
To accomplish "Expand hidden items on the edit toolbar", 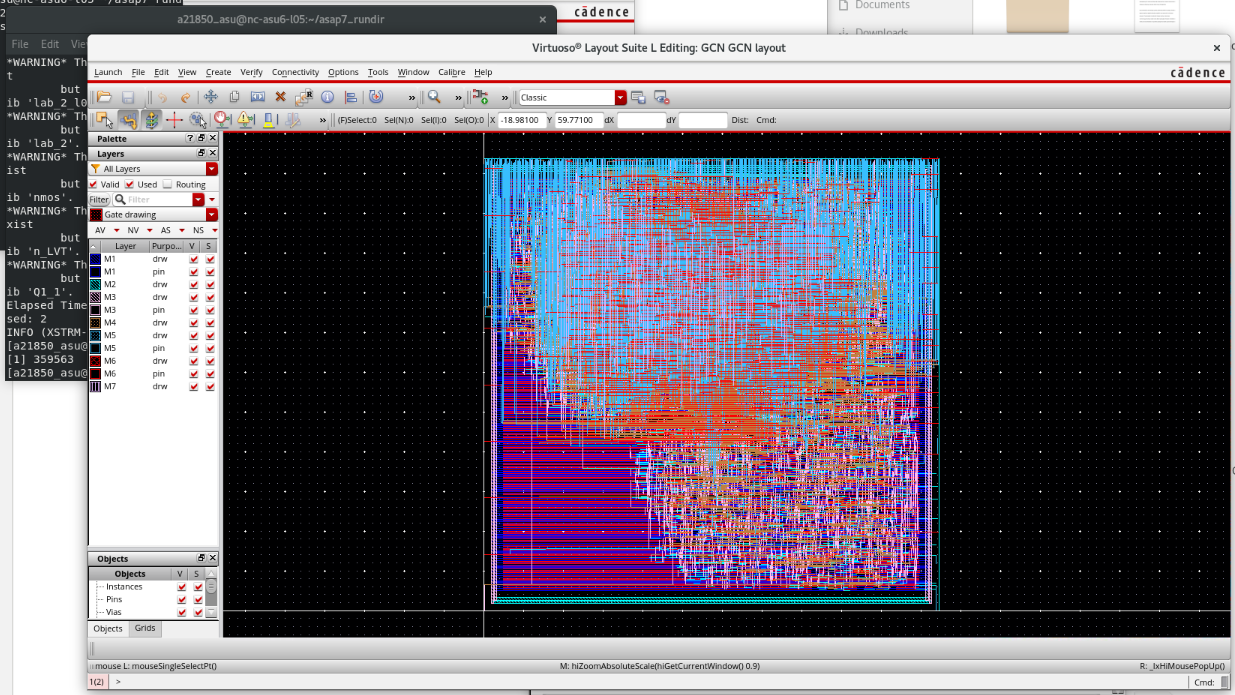I will click(x=412, y=97).
